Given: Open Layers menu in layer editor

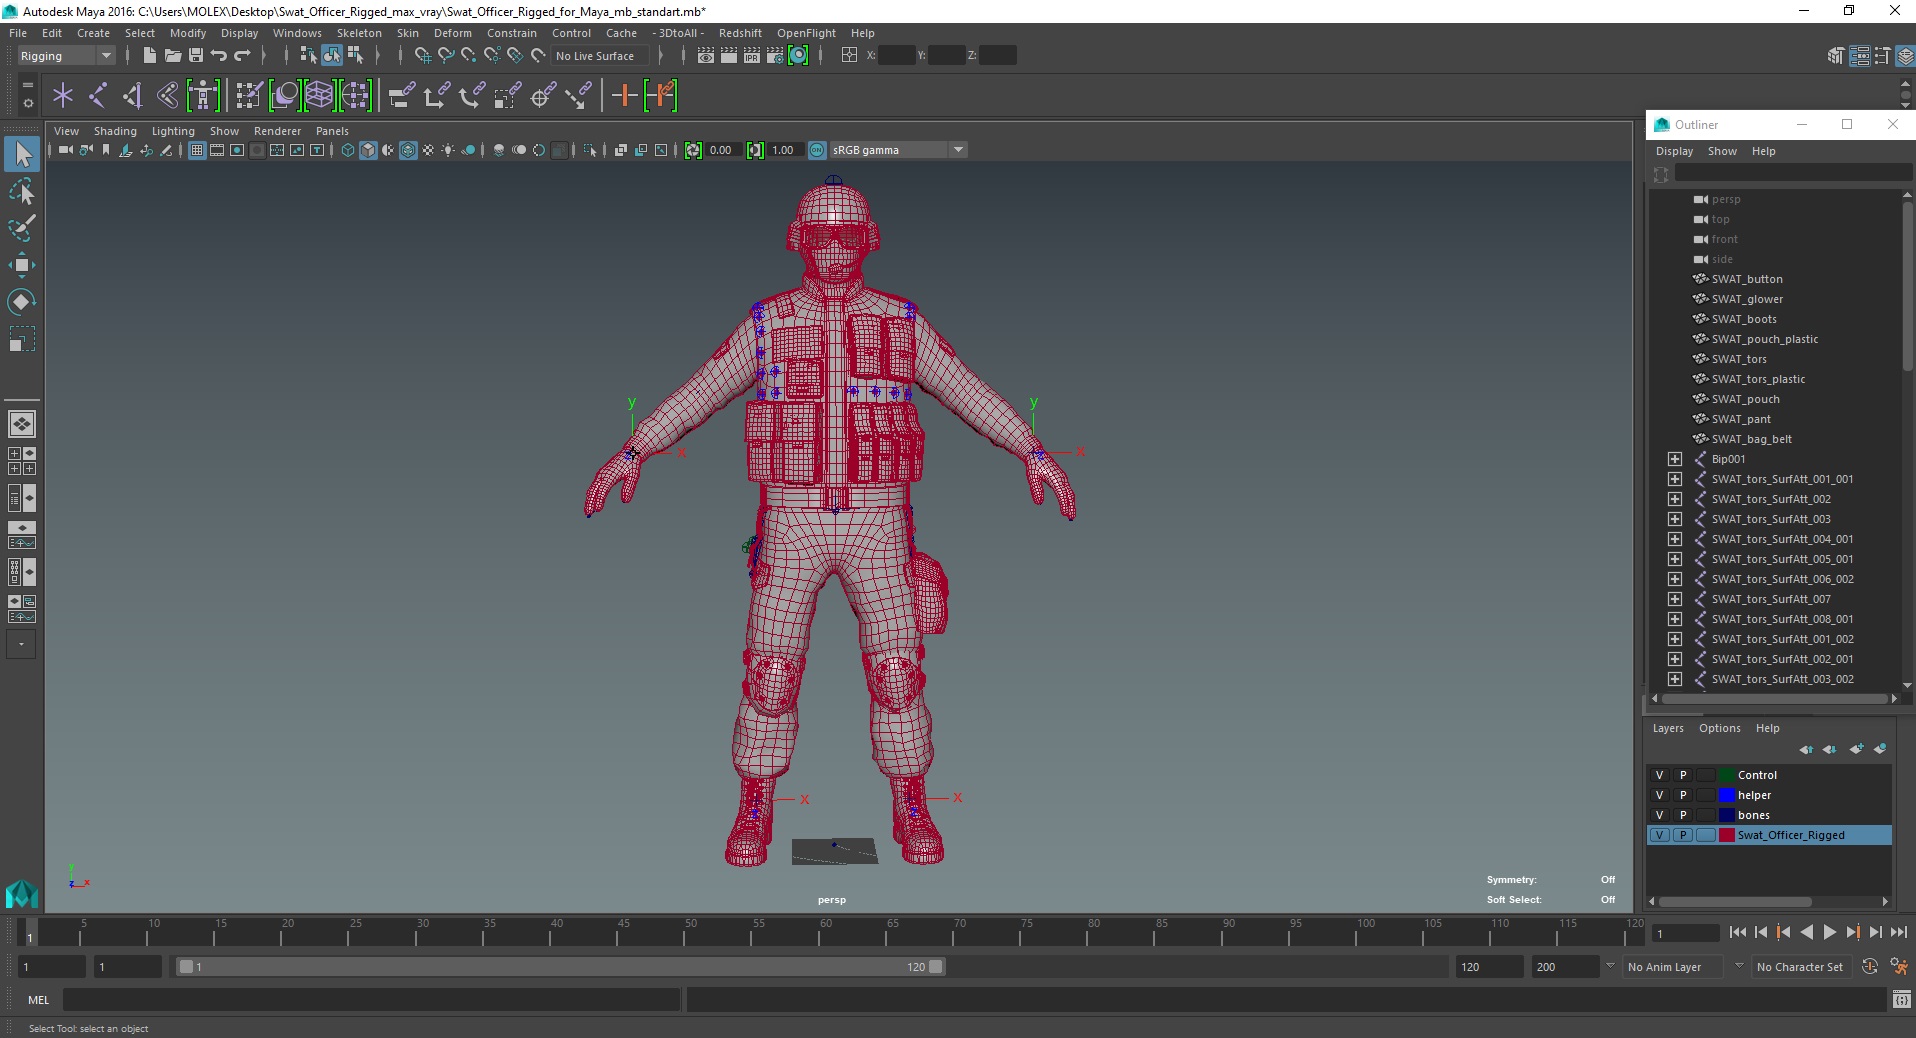Looking at the screenshot, I should pos(1668,728).
